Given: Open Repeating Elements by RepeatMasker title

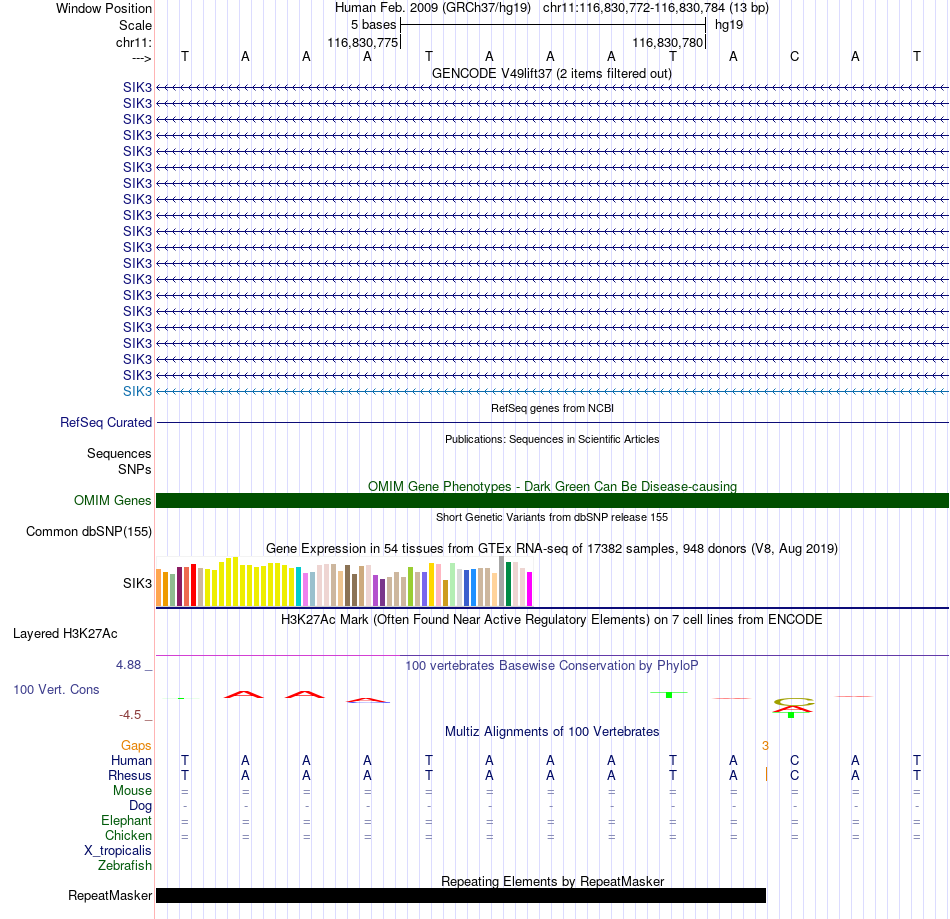Looking at the screenshot, I should pos(552,881).
